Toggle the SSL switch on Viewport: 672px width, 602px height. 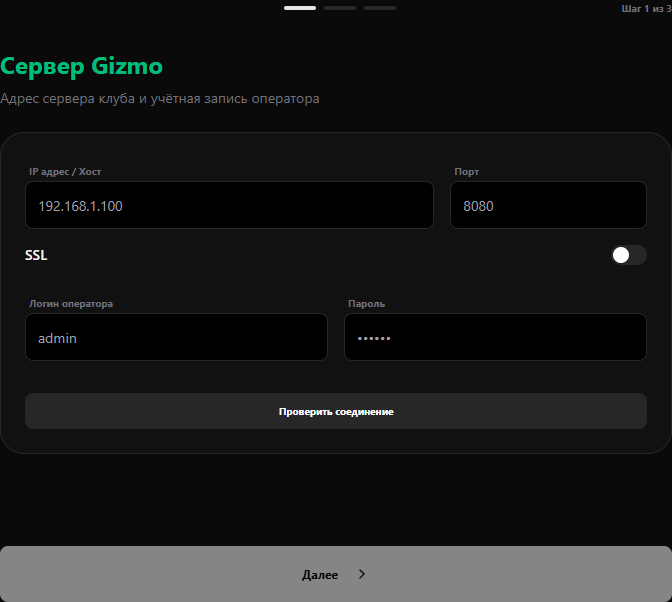coord(628,255)
